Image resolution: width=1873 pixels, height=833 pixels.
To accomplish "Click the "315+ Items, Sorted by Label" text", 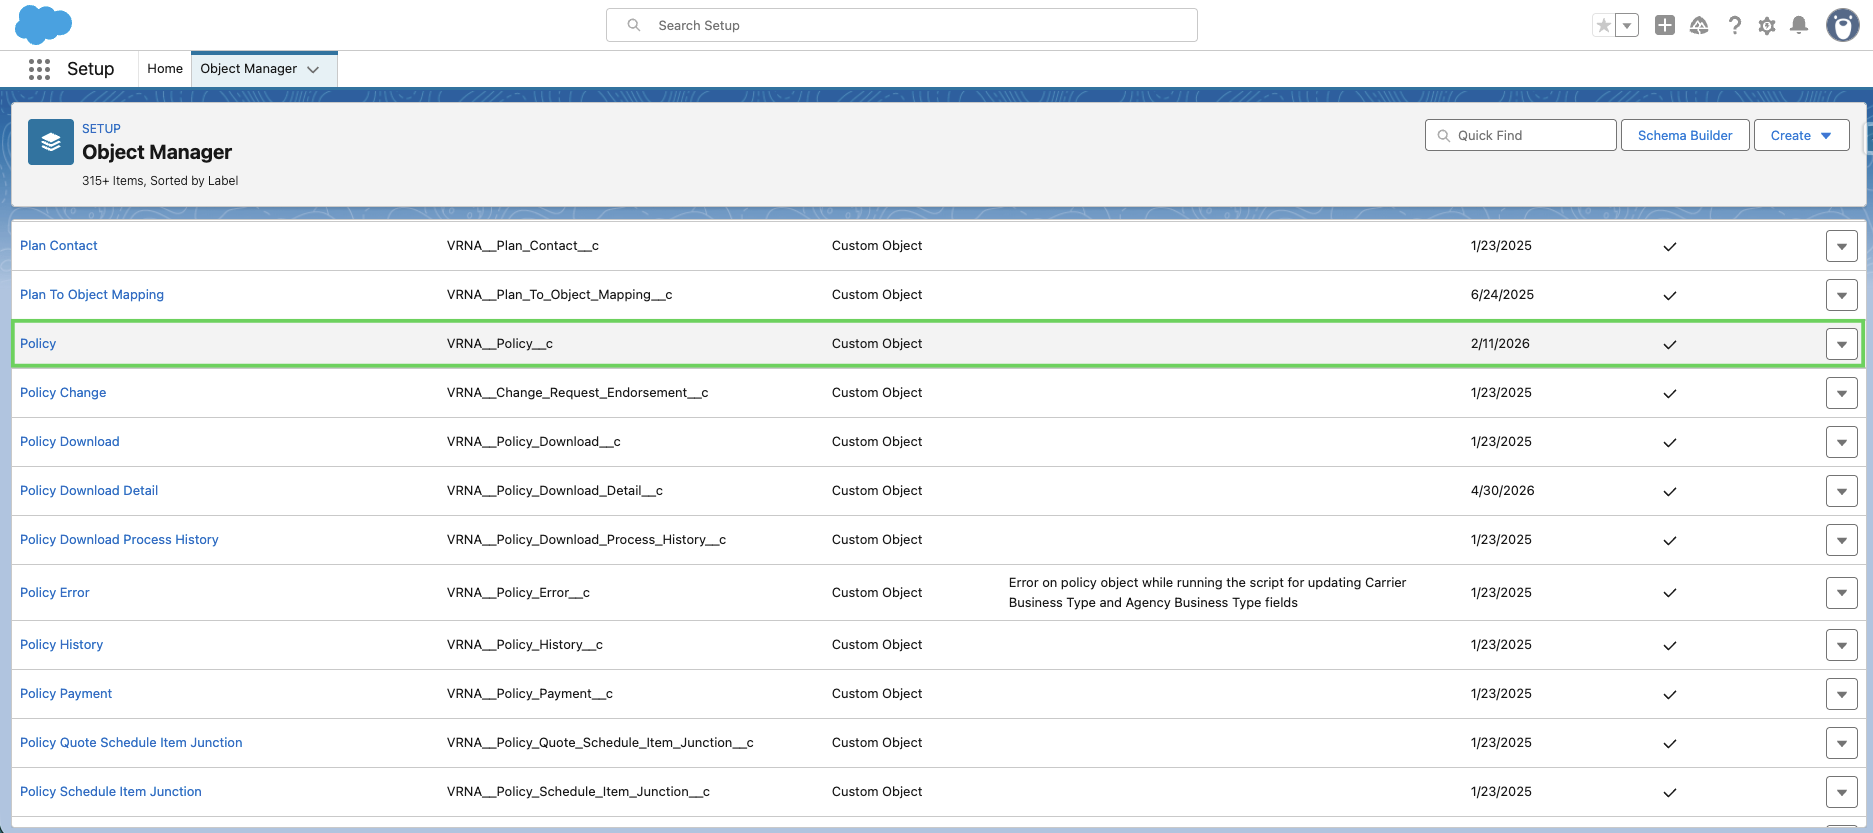I will pyautogui.click(x=160, y=181).
